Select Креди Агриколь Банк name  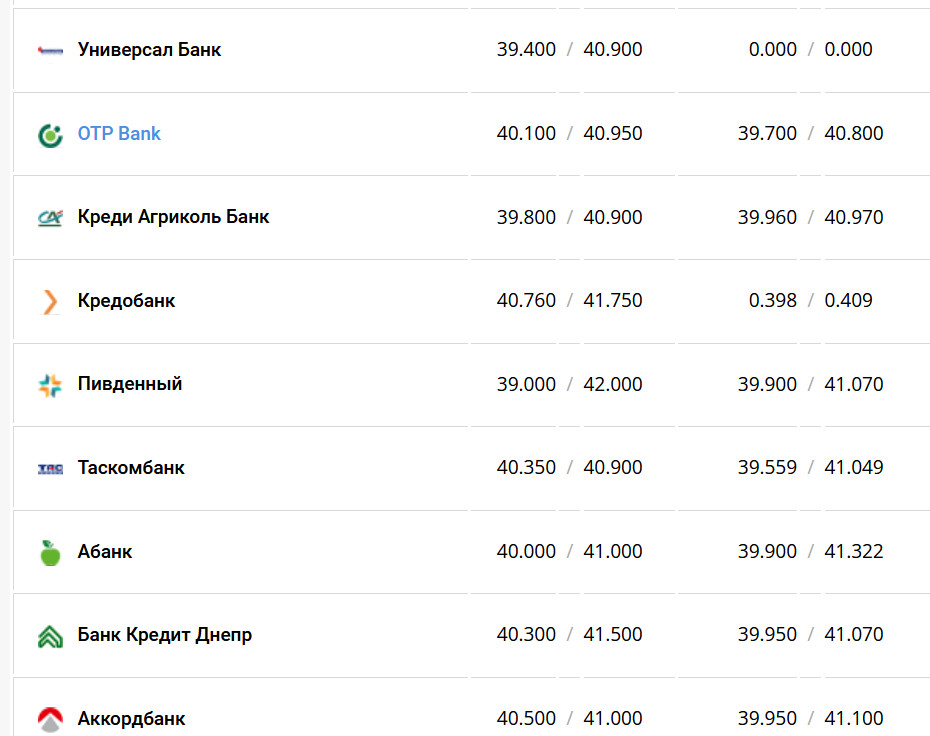173,217
